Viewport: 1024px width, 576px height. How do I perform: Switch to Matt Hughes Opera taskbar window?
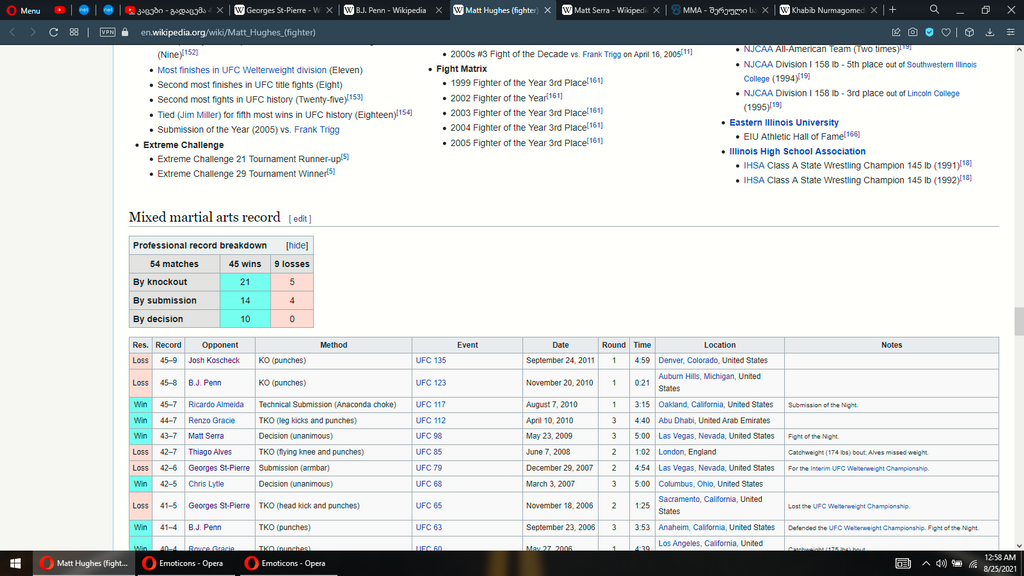[84, 563]
